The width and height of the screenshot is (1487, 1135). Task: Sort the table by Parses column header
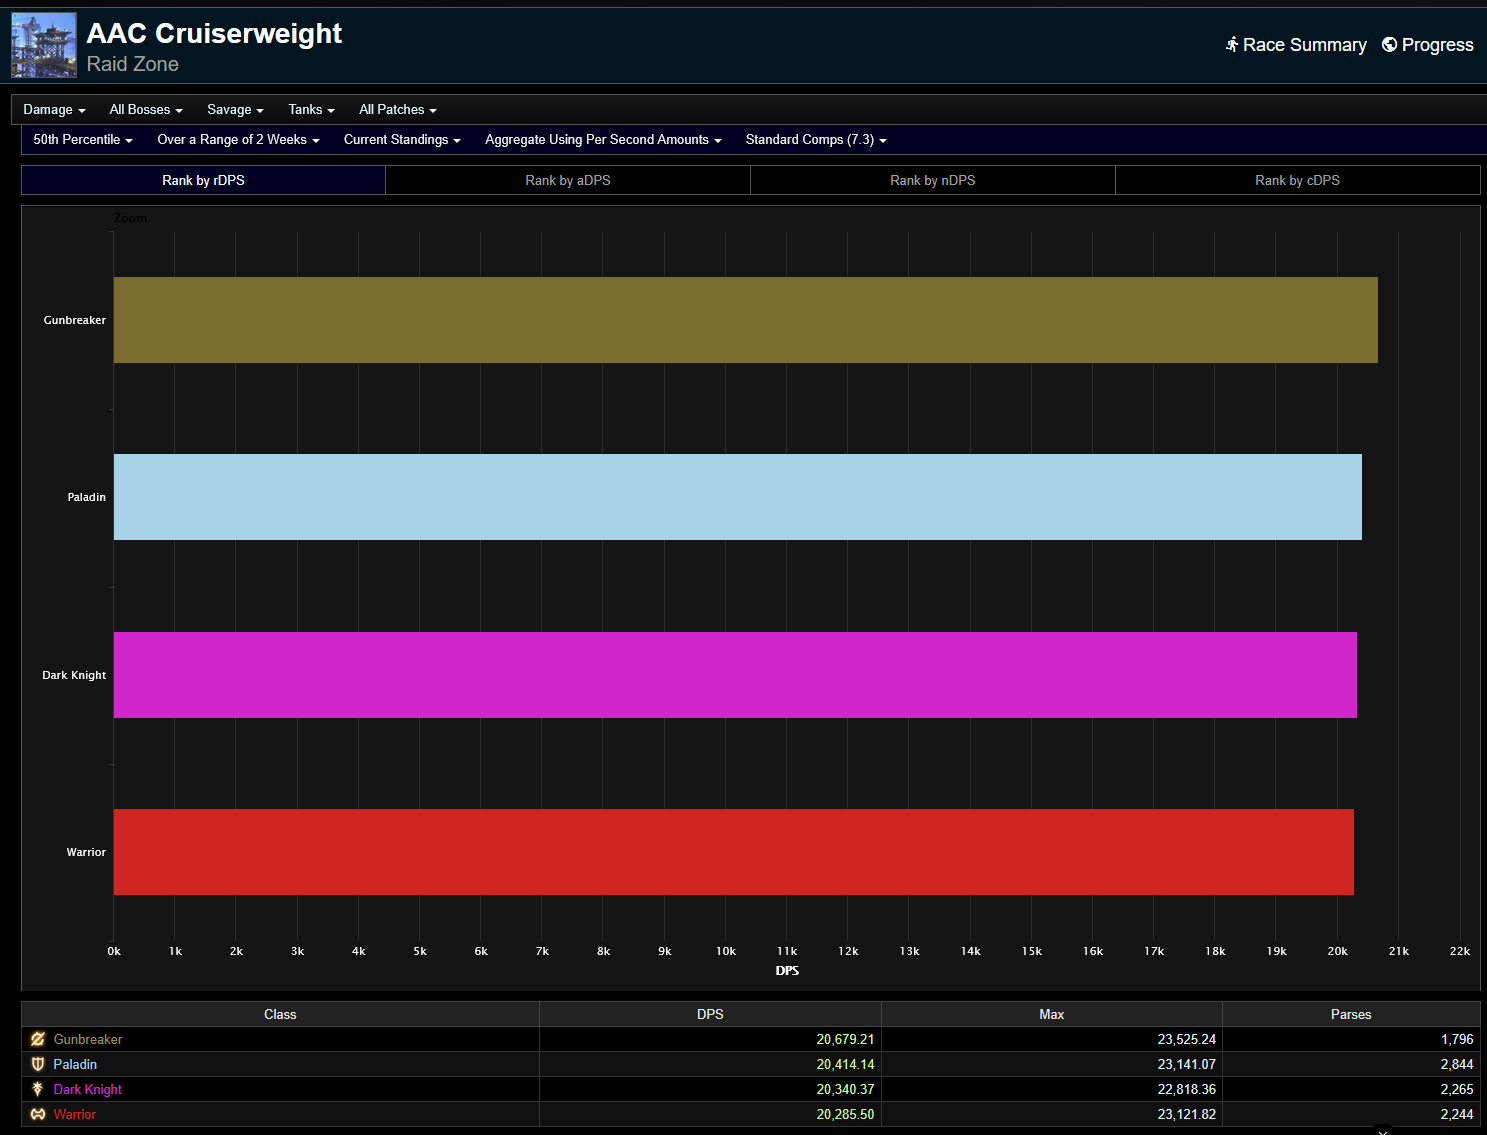(1351, 1014)
